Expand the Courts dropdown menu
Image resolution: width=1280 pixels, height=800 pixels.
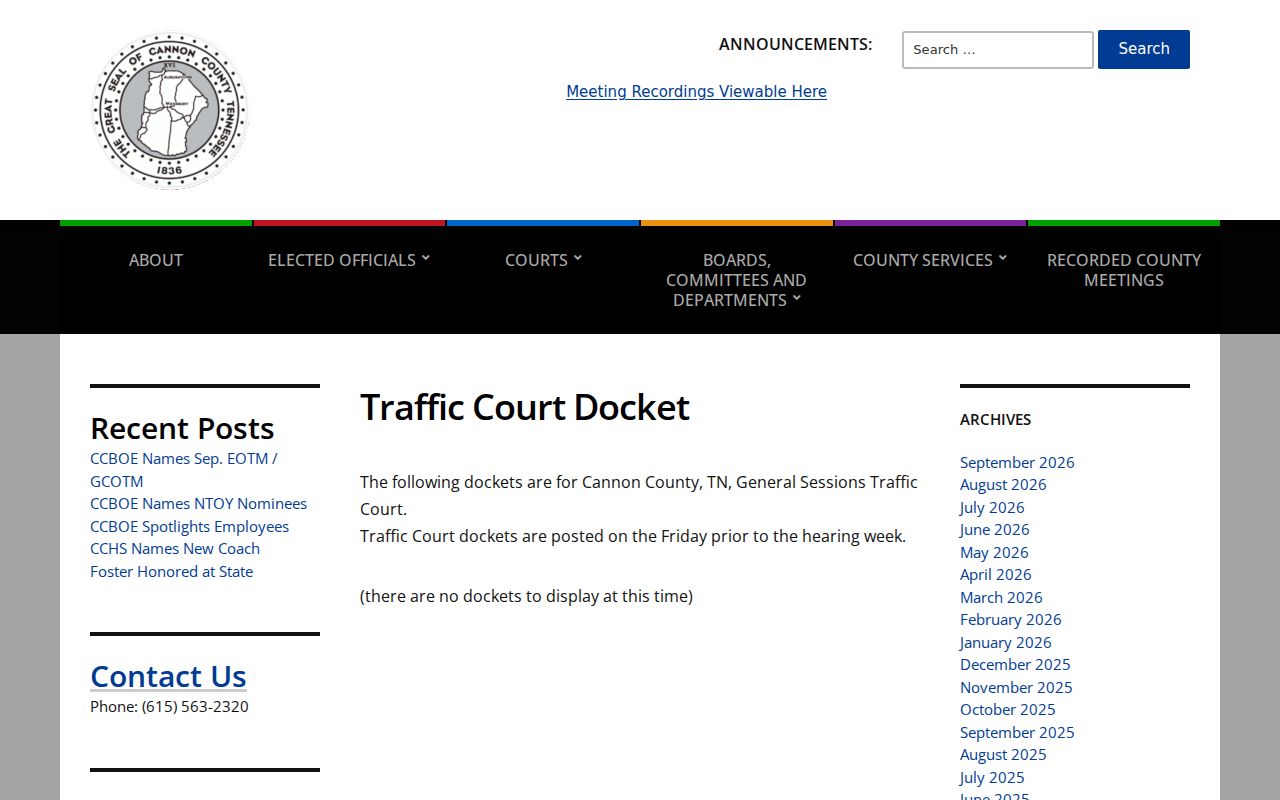(543, 260)
